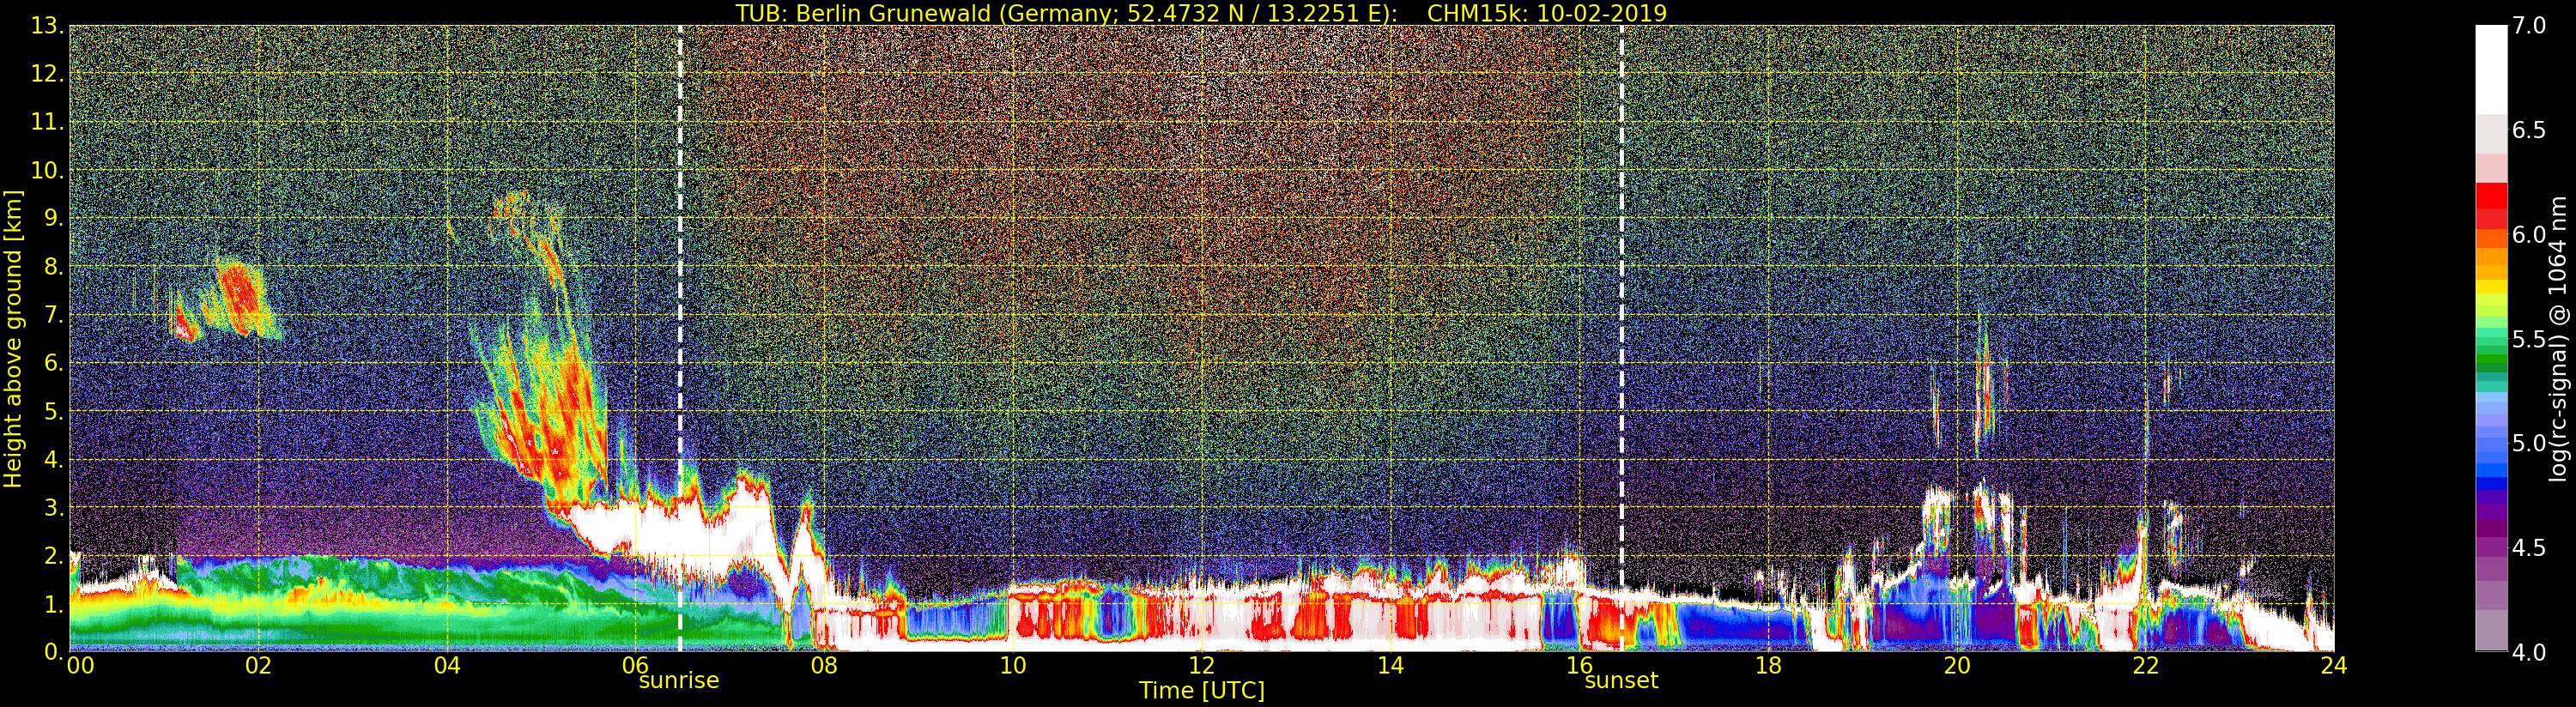
Task: Click the '12.' height tick label
Action: pyautogui.click(x=47, y=74)
